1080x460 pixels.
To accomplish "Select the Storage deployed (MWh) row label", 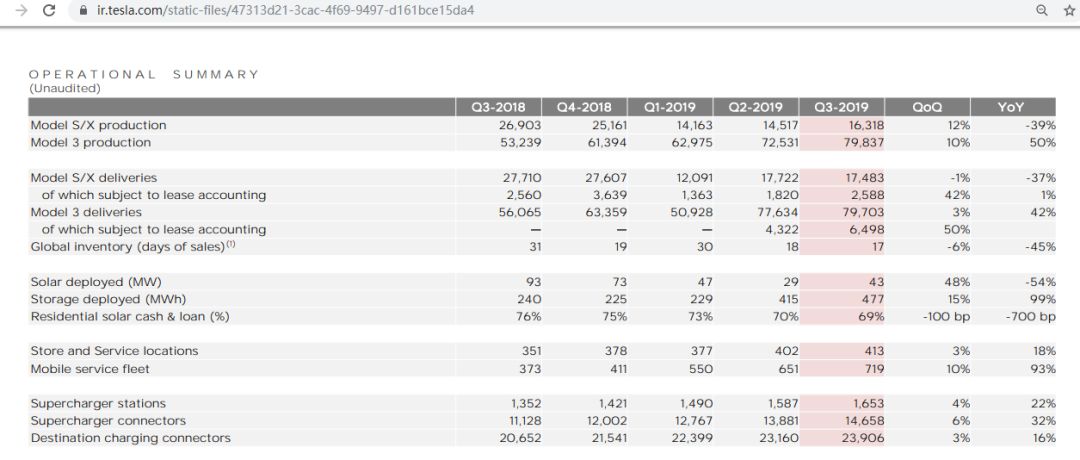I will coord(108,300).
